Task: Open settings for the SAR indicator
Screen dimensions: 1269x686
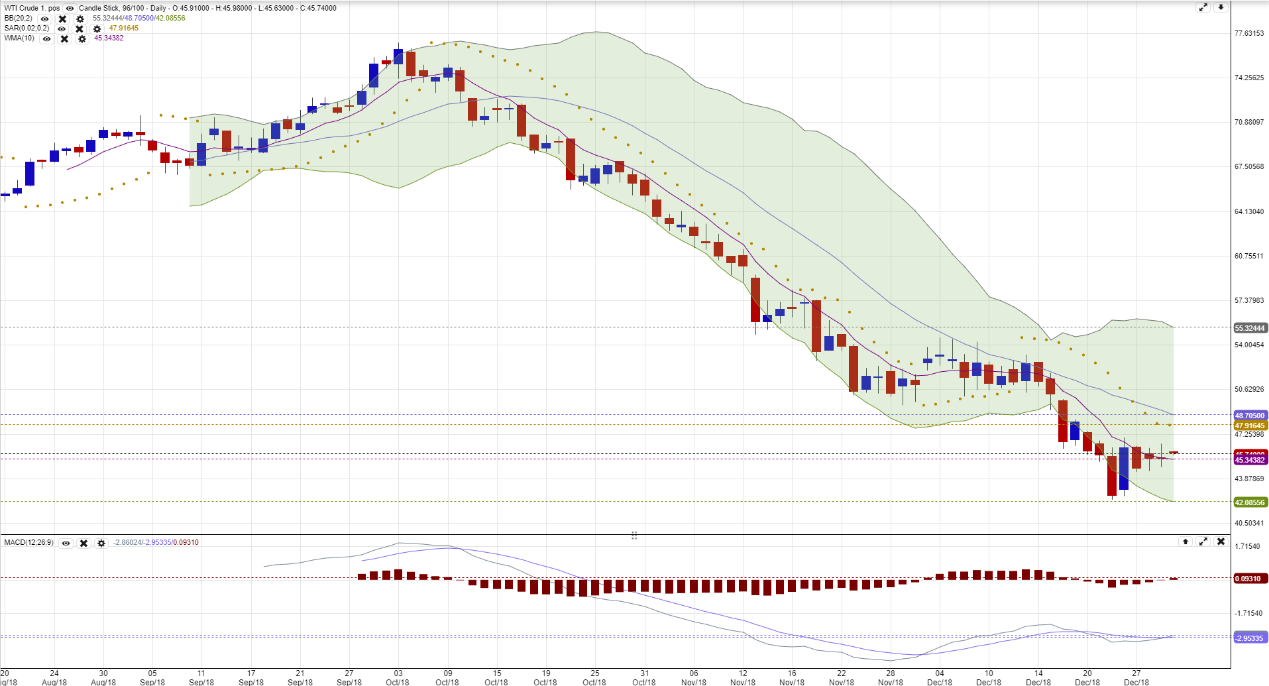Action: click(x=96, y=28)
